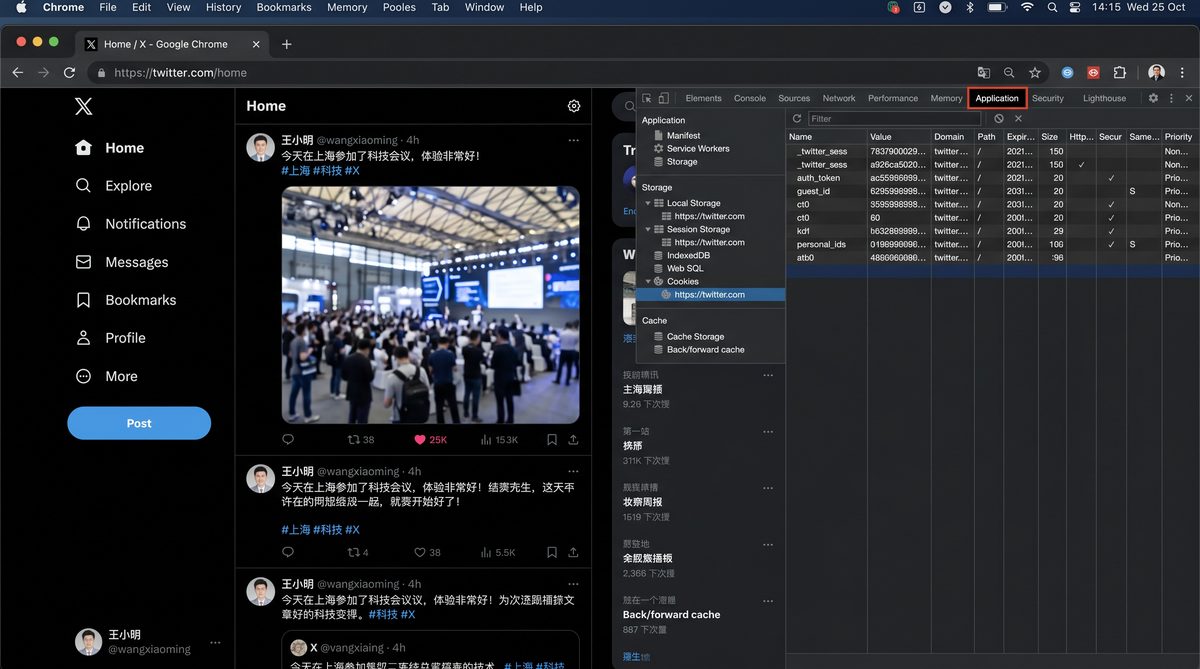The image size is (1200, 669).
Task: Open options for trend showing 311K
Action: (768, 432)
